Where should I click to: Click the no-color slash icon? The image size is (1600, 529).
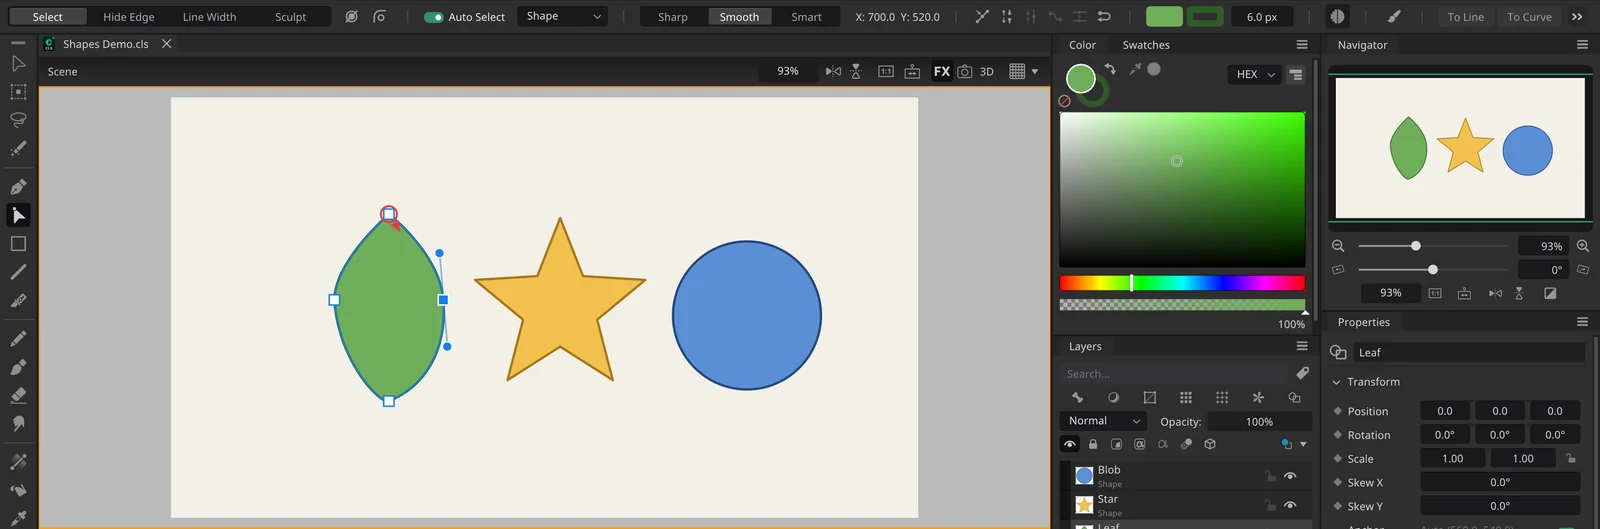[x=1065, y=101]
